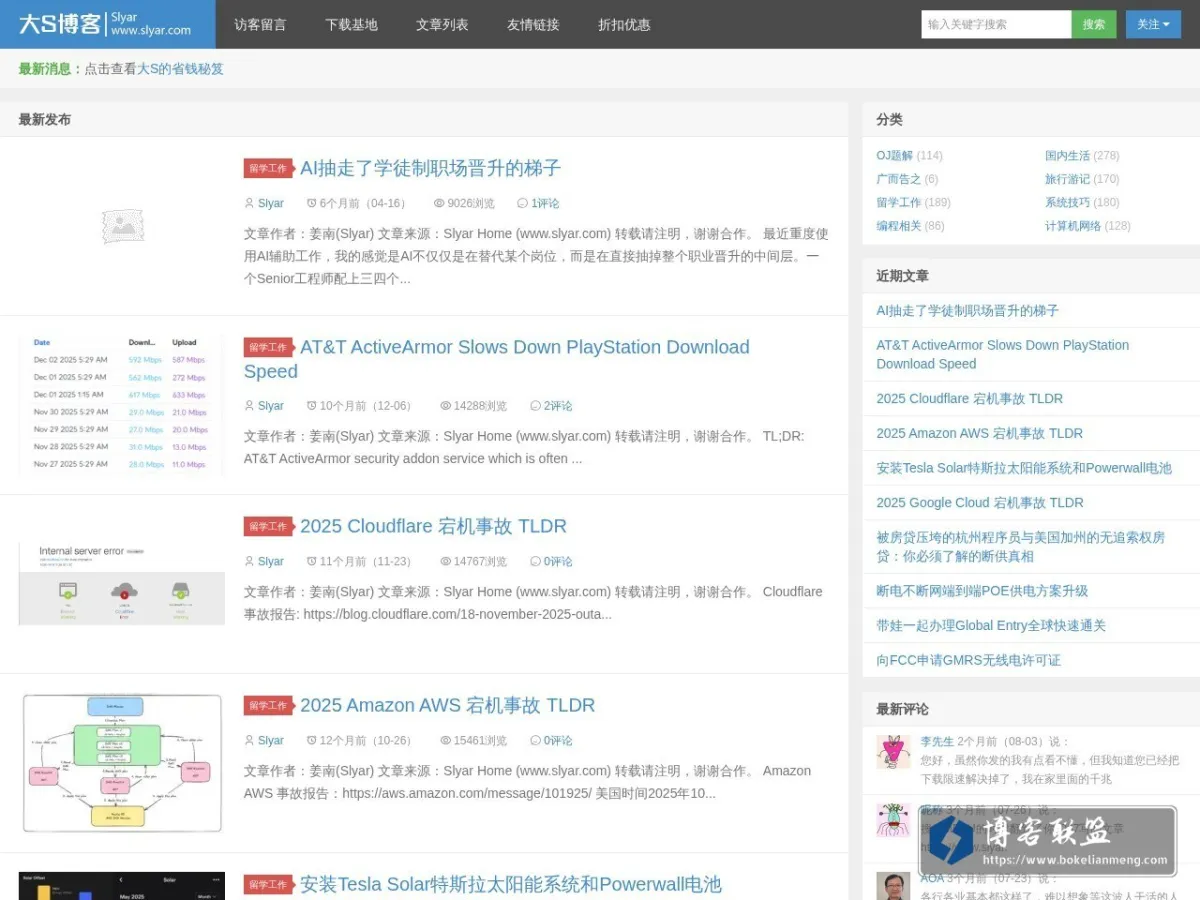The width and height of the screenshot is (1200, 900).
Task: Select the 计算机网络 category
Action: (x=1073, y=226)
